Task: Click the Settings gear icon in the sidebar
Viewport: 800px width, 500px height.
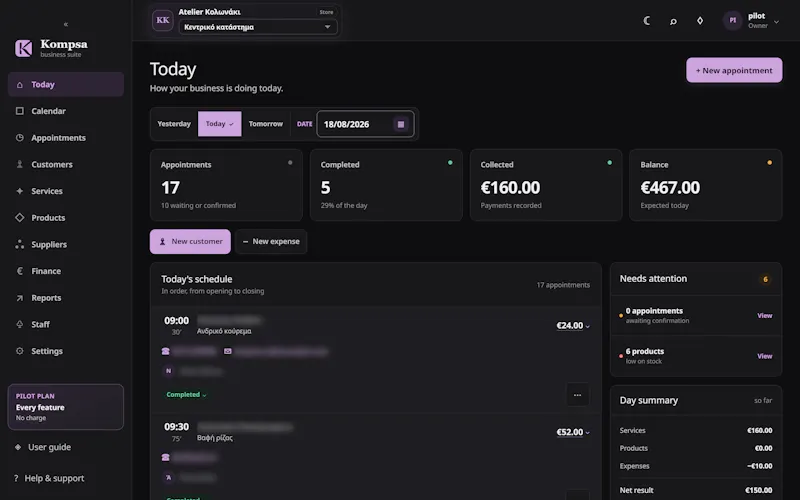Action: 19,351
